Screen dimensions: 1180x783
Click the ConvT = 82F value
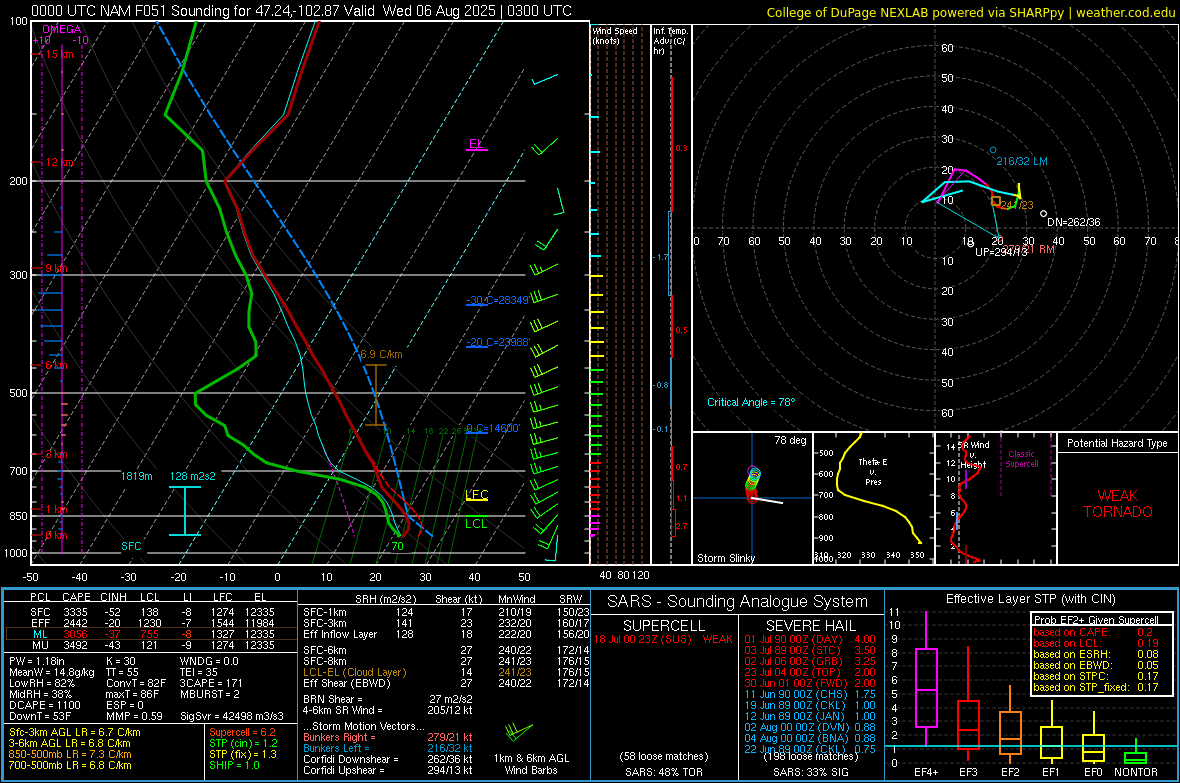[136, 683]
